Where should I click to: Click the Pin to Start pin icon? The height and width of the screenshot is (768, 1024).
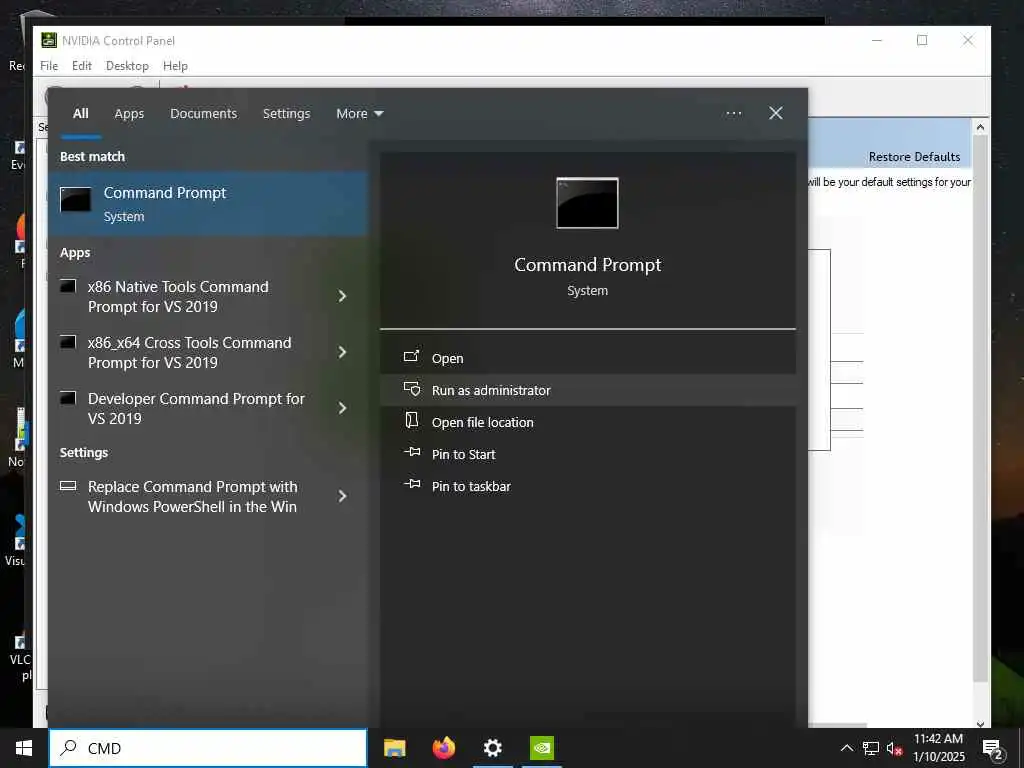(412, 452)
